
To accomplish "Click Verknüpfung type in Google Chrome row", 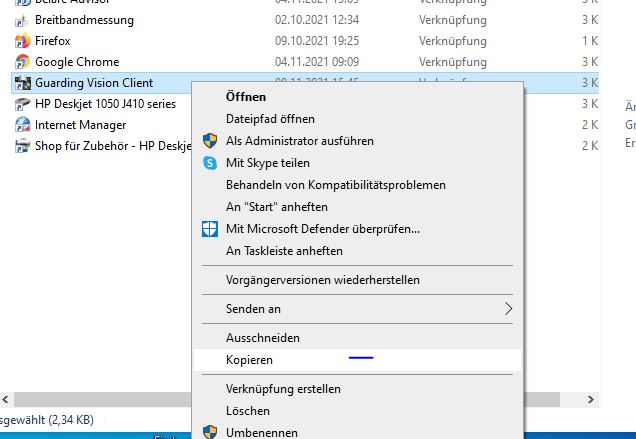I will point(453,62).
